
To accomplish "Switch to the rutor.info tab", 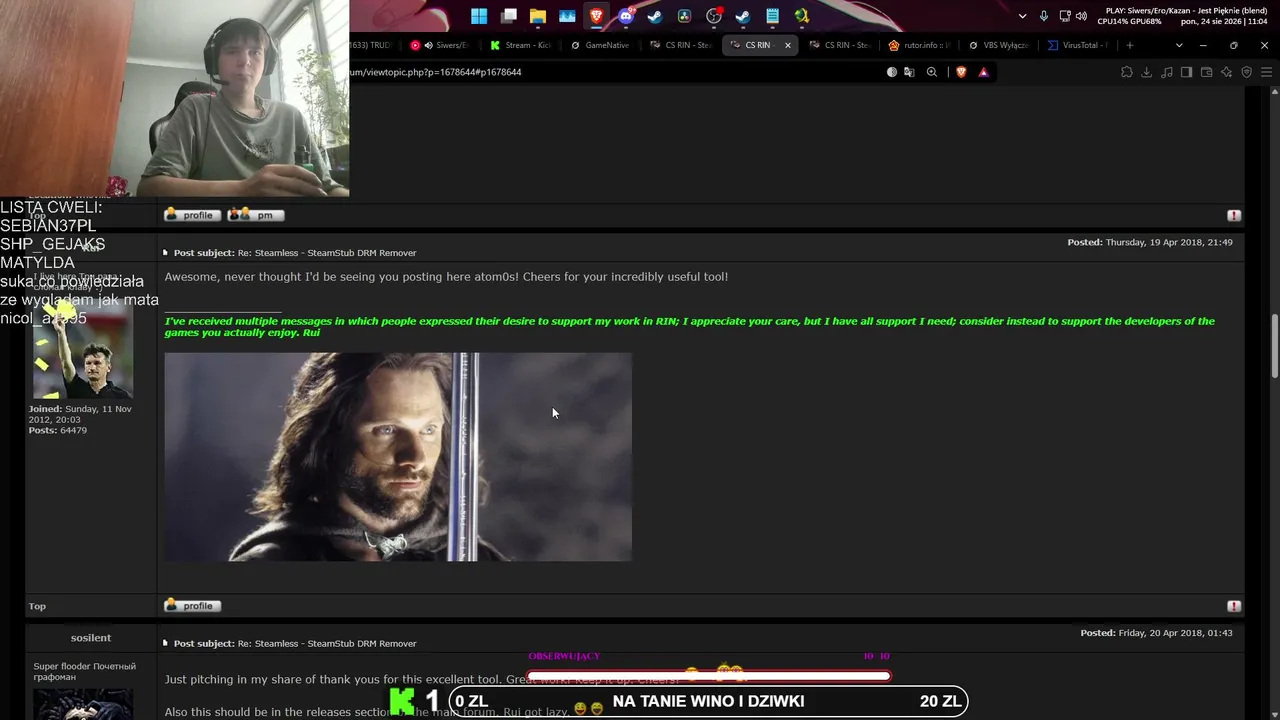I will pos(920,45).
